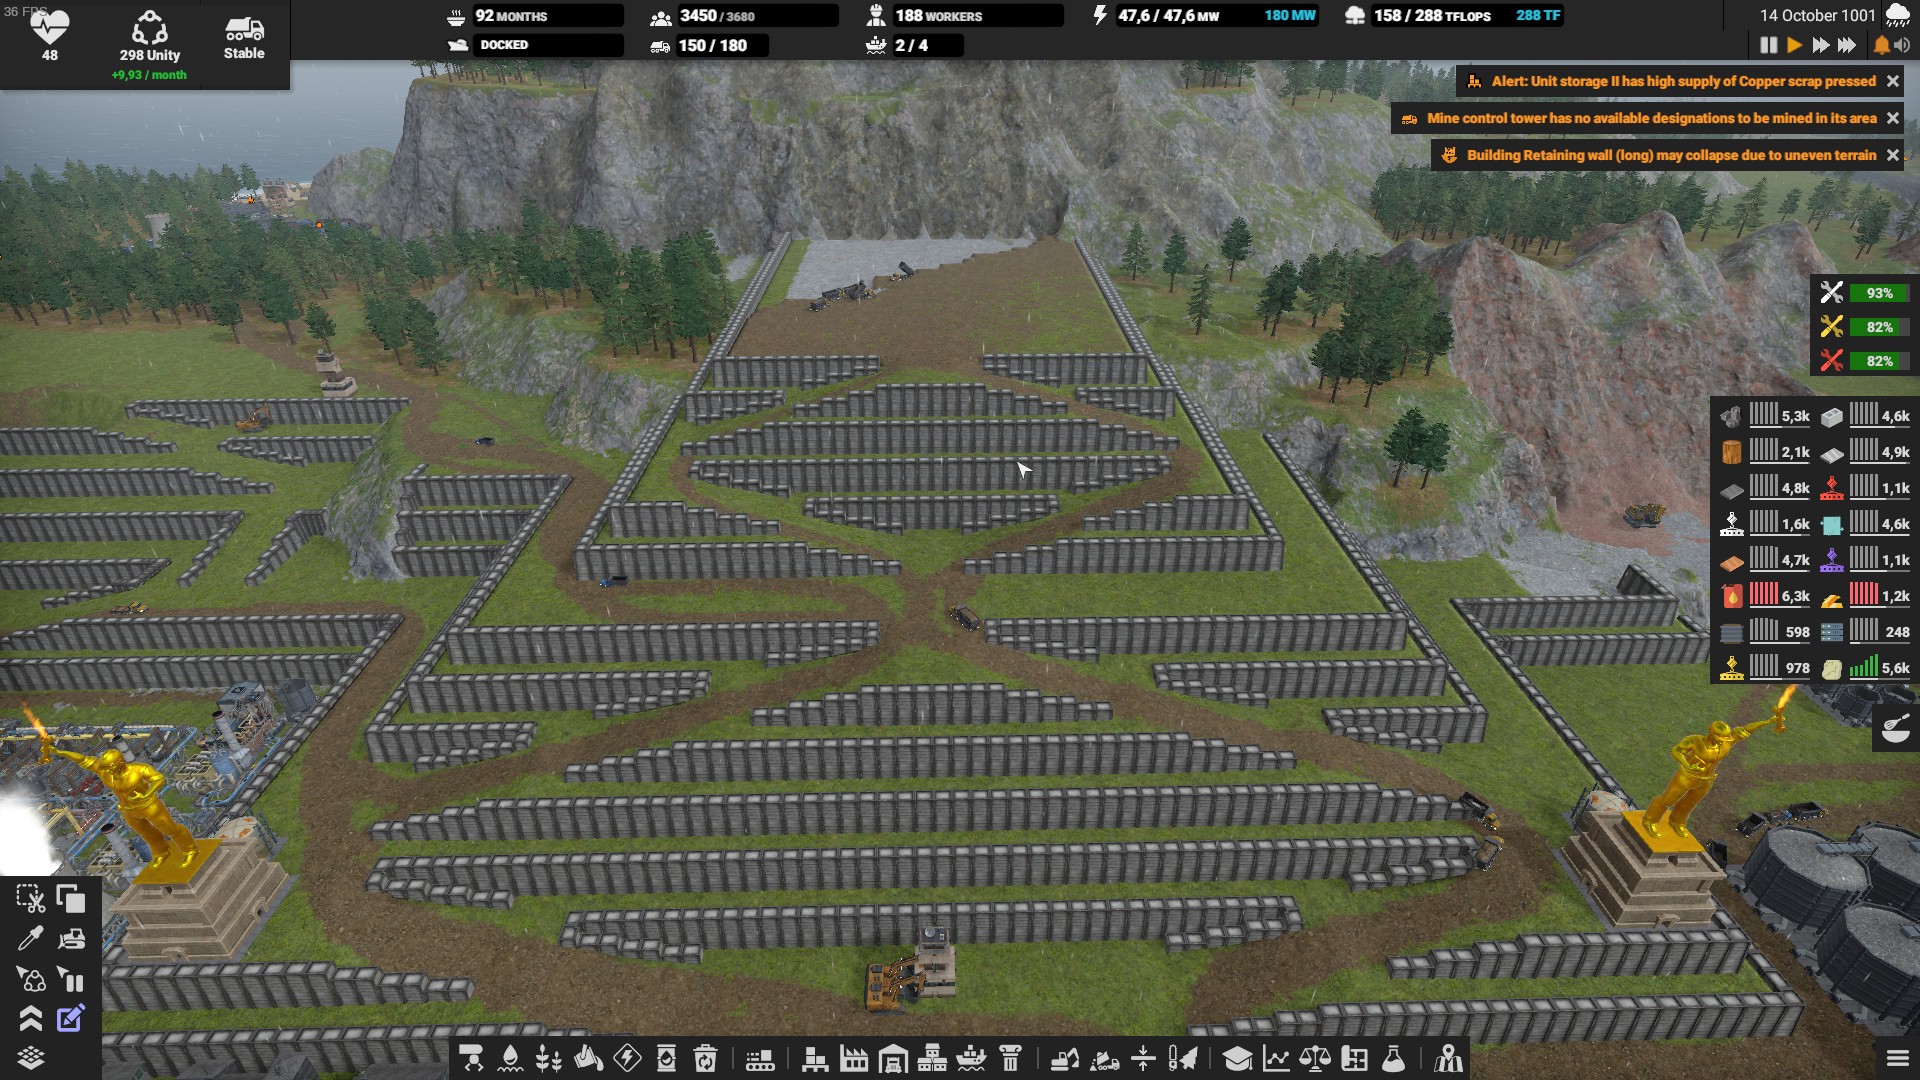1920x1080 pixels.
Task: Select the tree harvesting chainsaw tool
Action: coord(1182,1058)
